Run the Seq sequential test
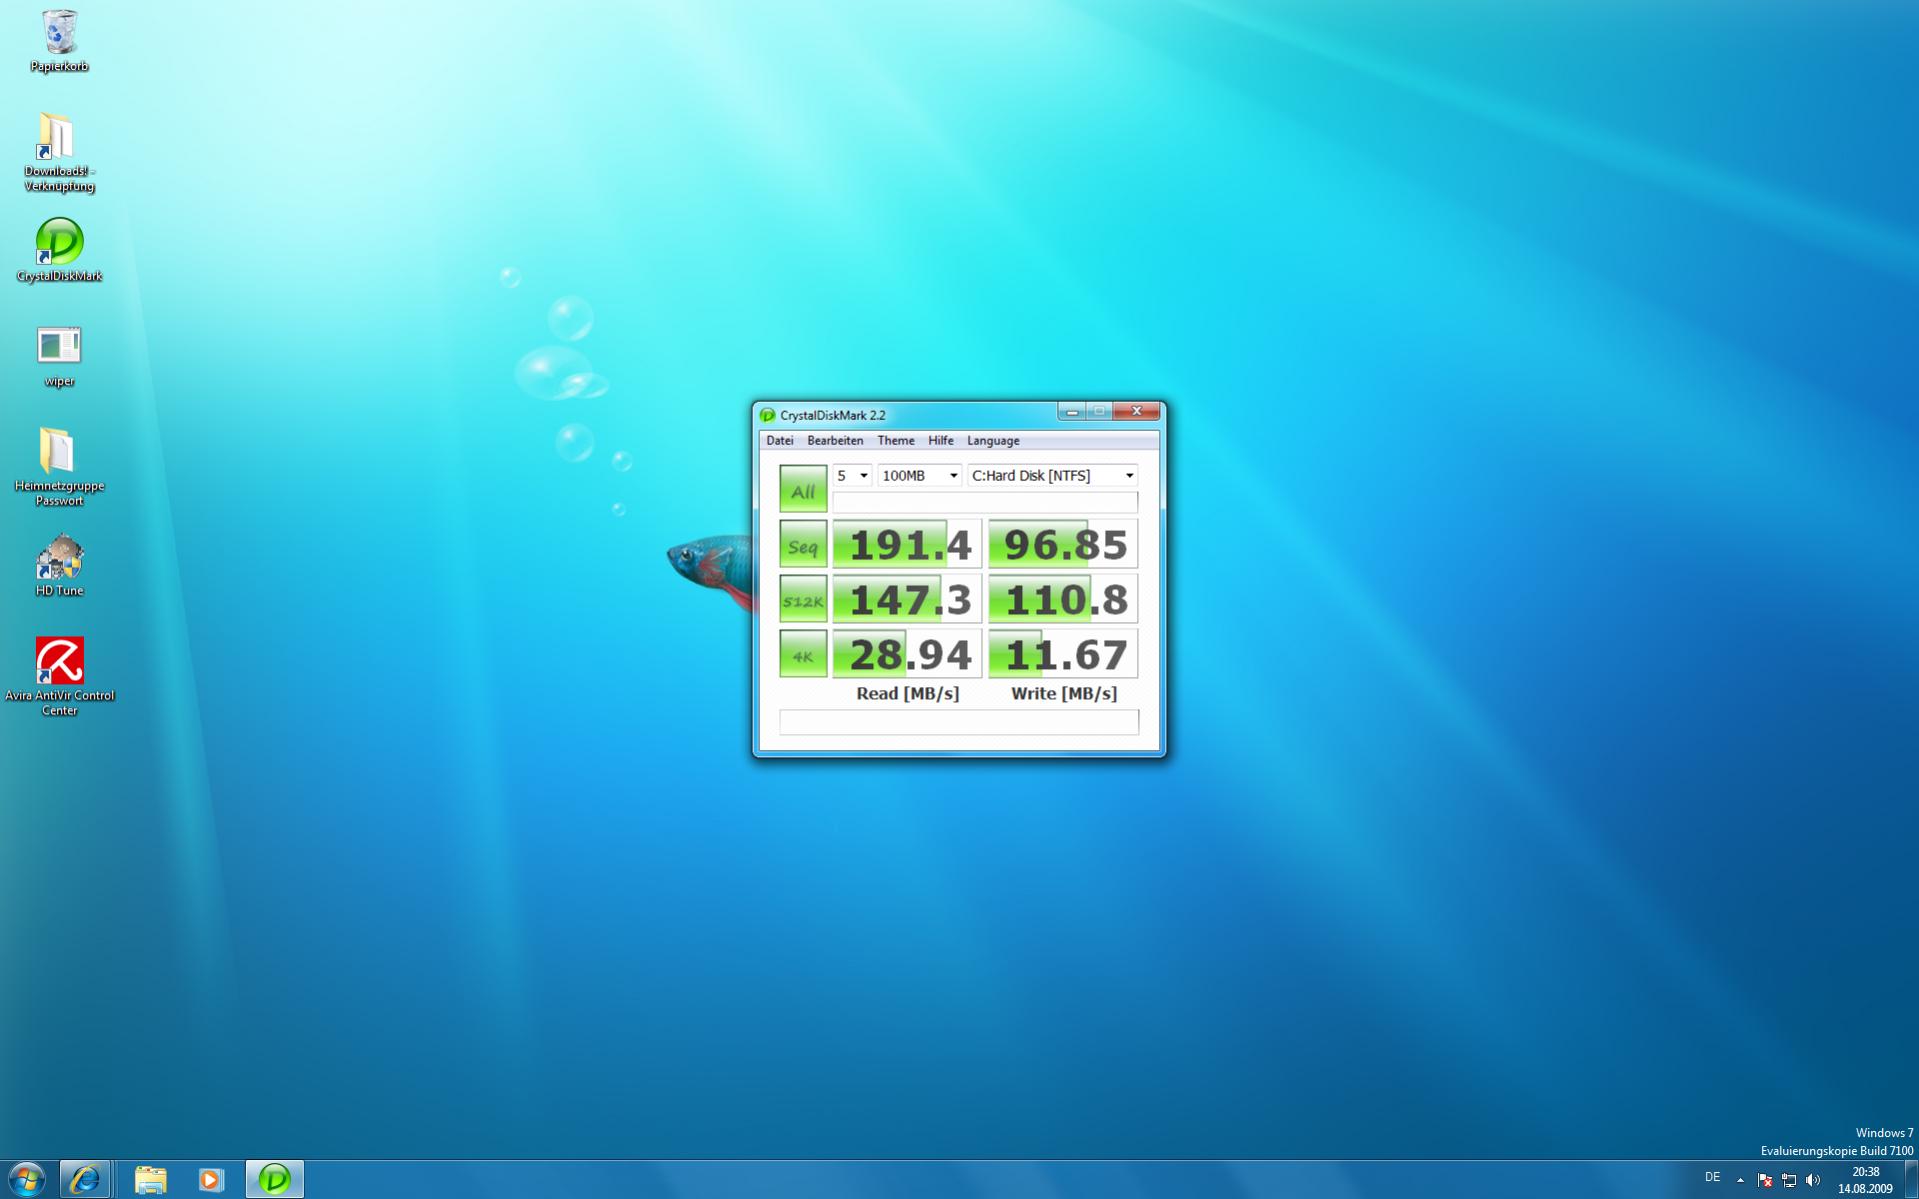The height and width of the screenshot is (1199, 1919). tap(803, 545)
